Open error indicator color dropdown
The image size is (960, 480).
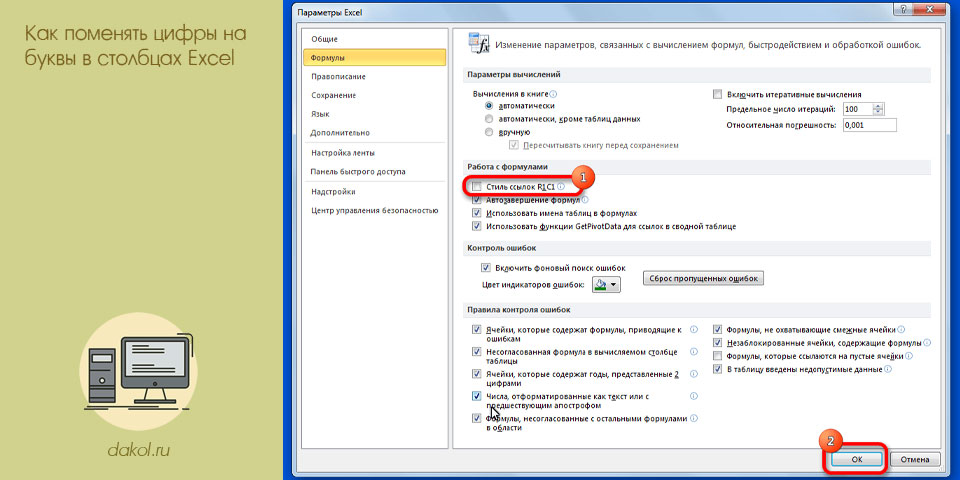tap(607, 285)
